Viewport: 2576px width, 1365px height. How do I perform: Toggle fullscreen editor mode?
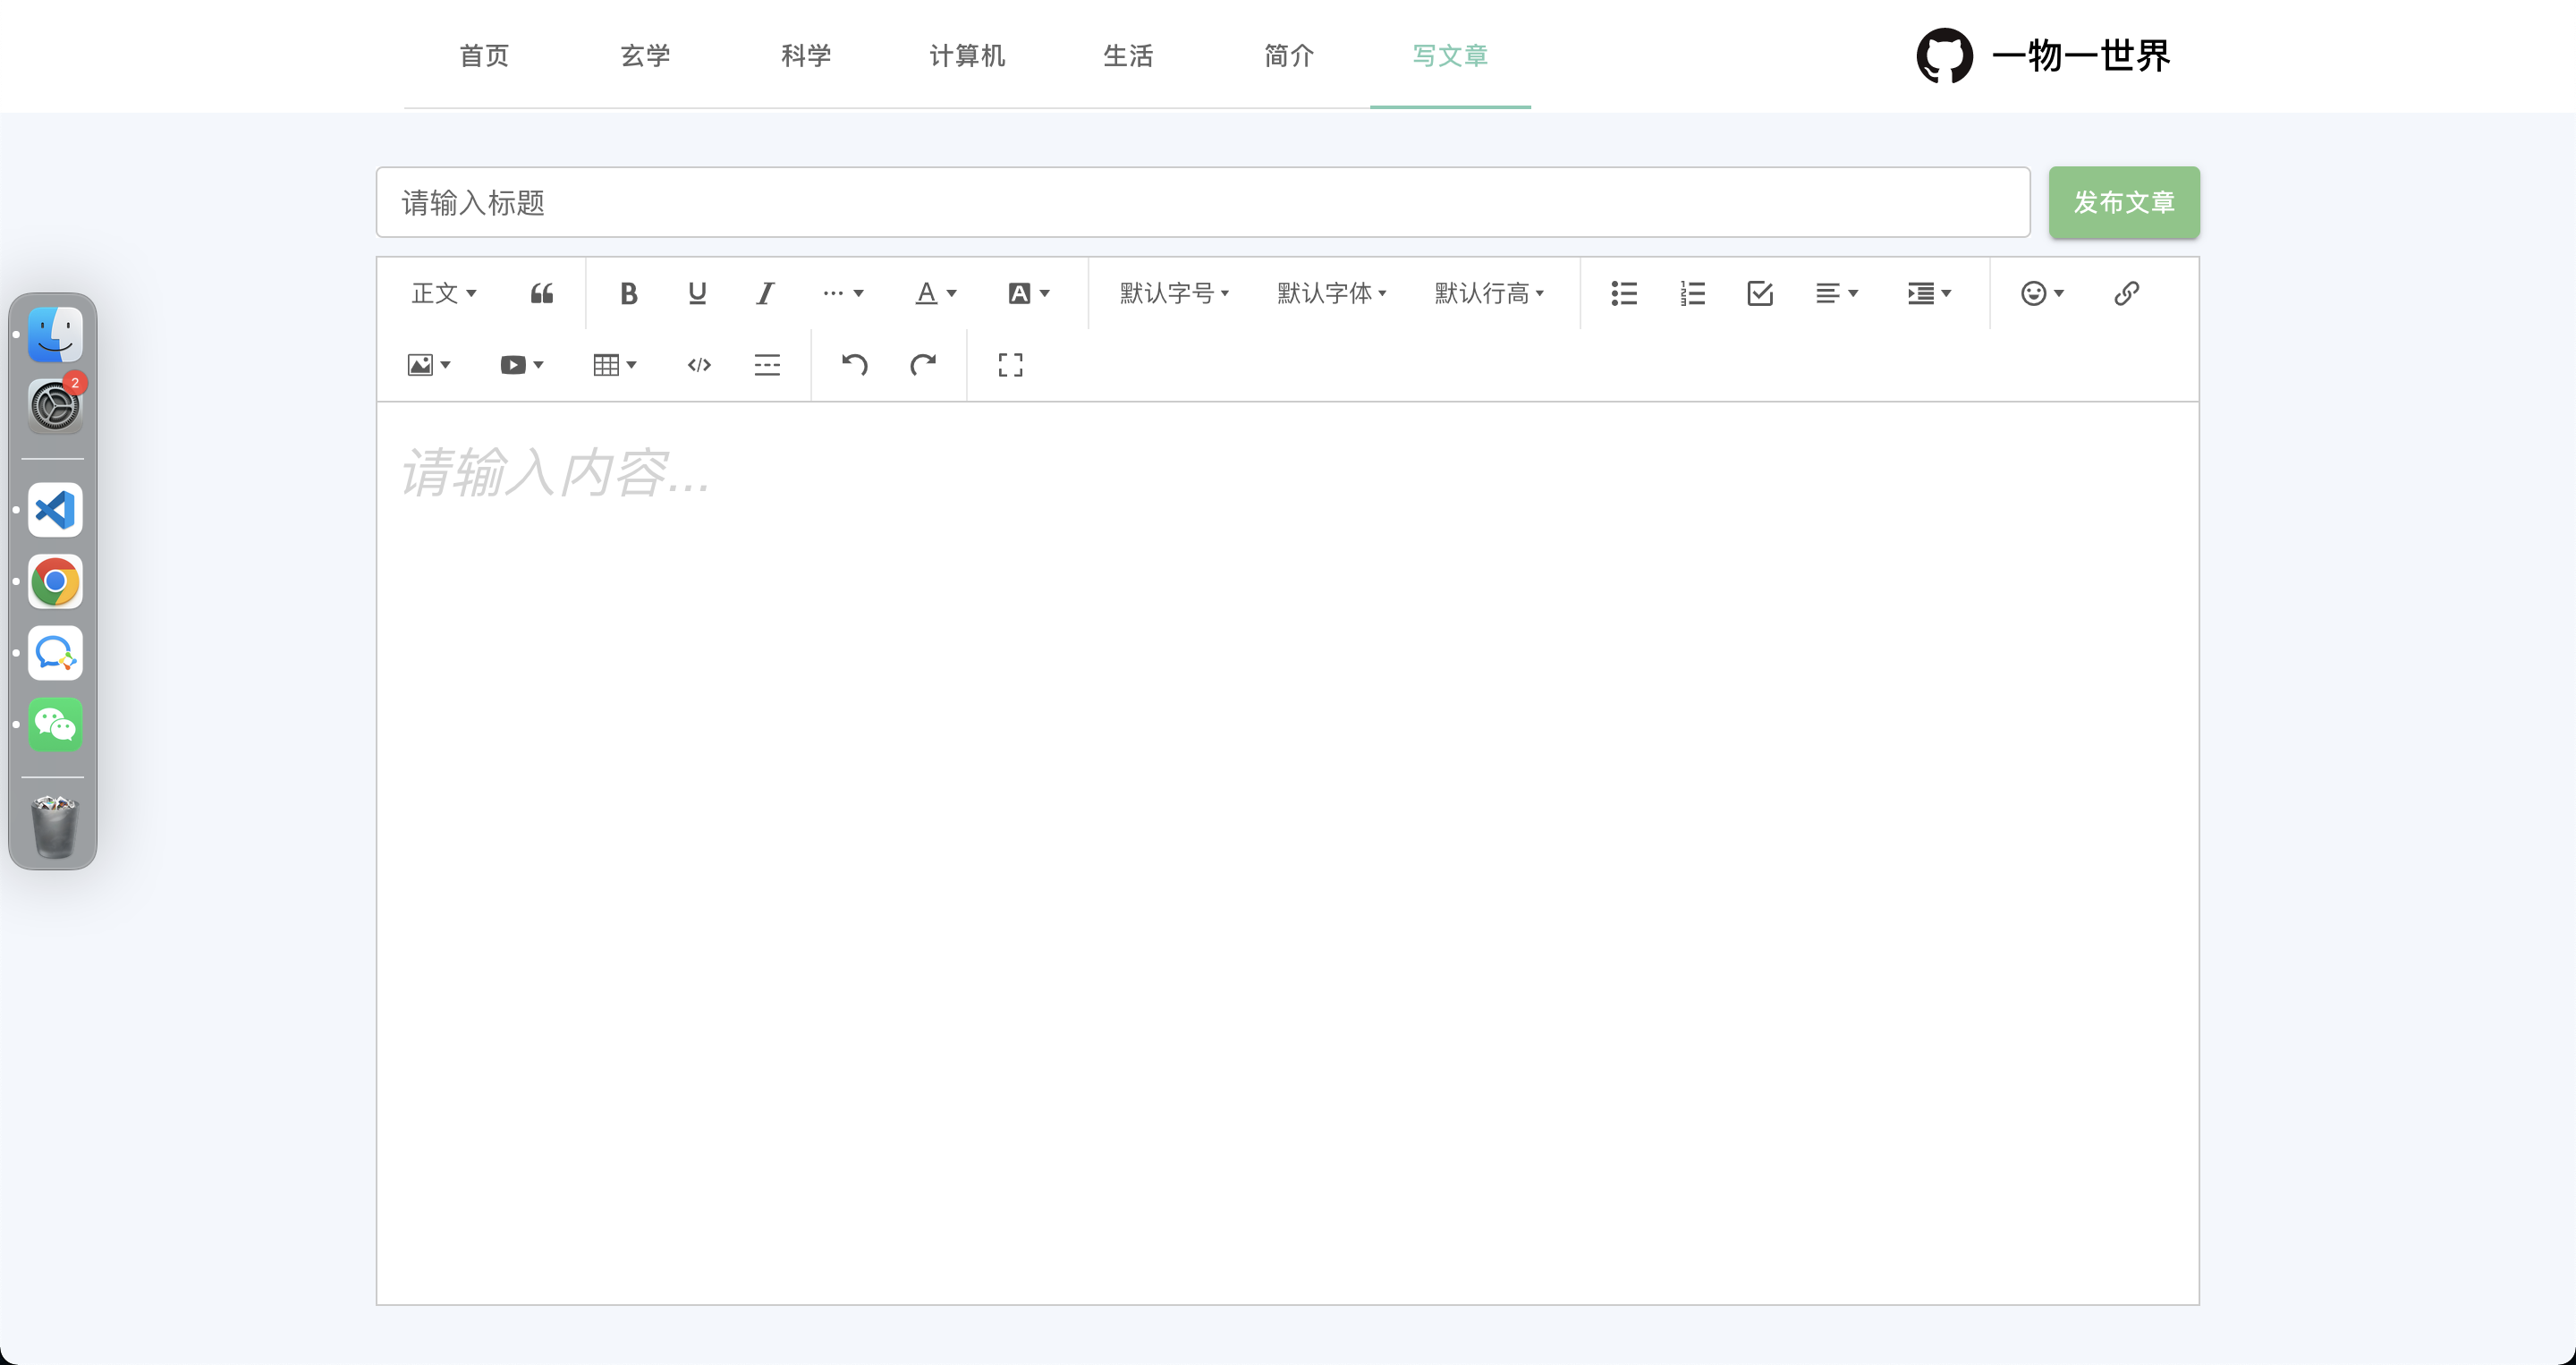click(x=1010, y=365)
